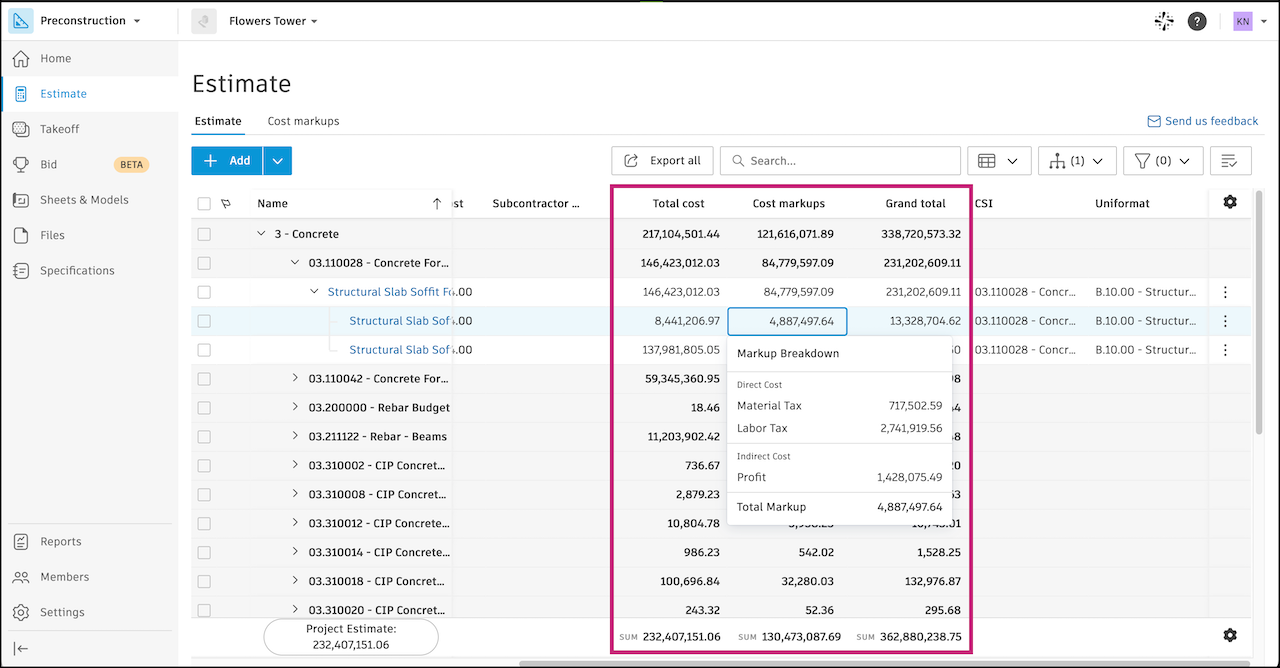Open more actions for 146,423,012.03 Structural Slab row
1280x668 pixels.
tap(1225, 293)
